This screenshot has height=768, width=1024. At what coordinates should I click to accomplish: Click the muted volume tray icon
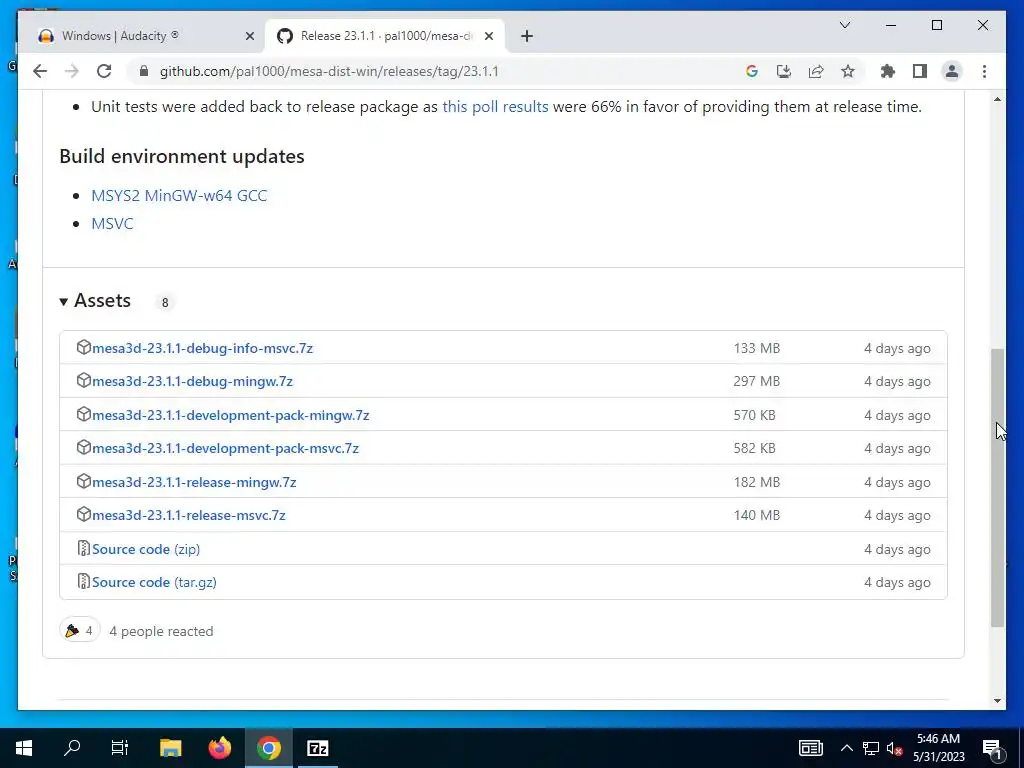click(x=895, y=748)
